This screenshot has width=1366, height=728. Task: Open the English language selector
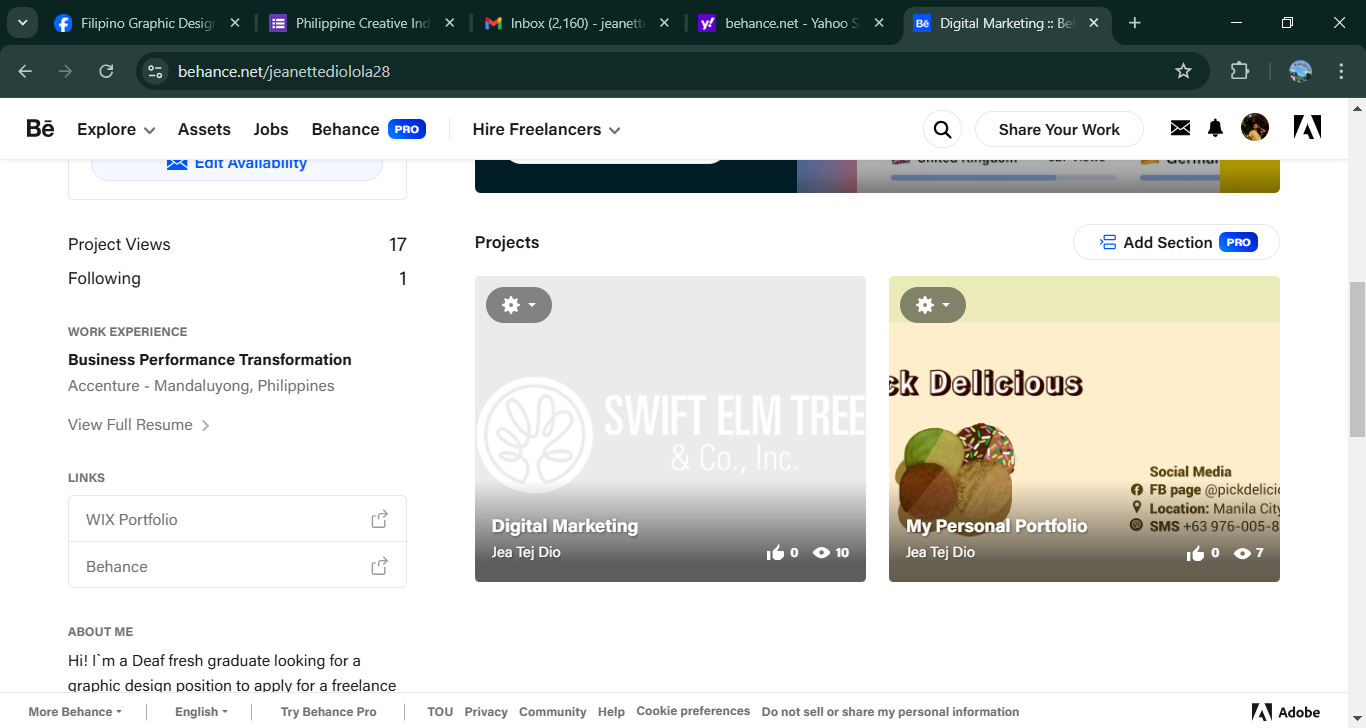point(201,712)
